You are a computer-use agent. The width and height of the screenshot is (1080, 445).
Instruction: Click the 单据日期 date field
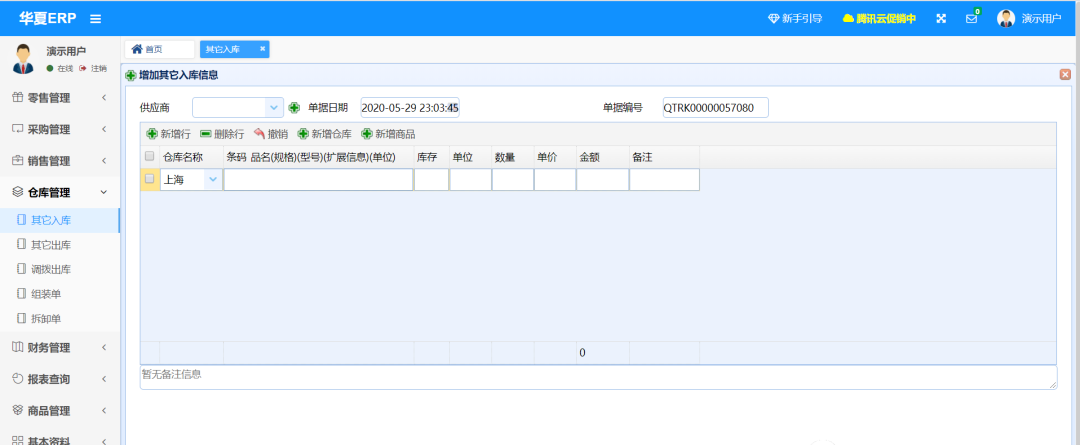tap(410, 107)
